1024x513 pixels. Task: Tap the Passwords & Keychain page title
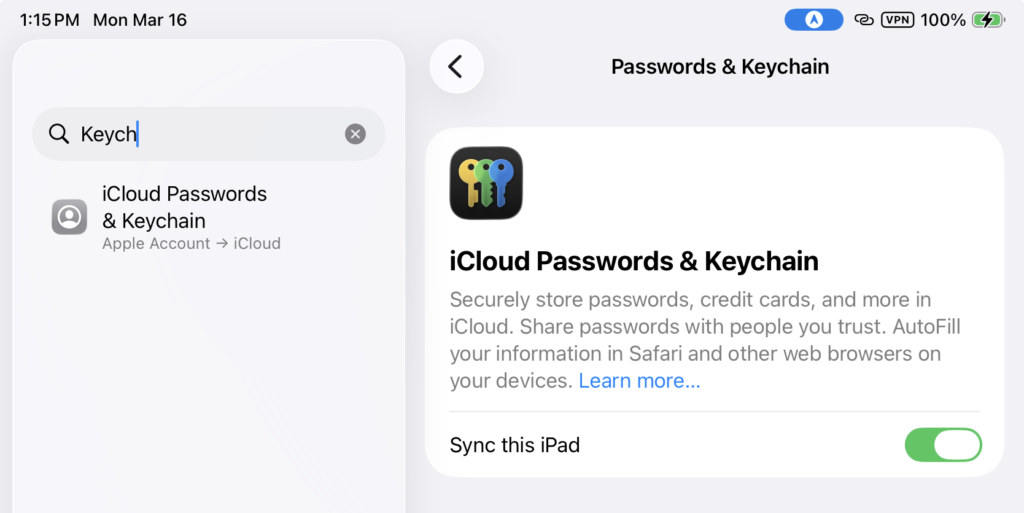719,67
